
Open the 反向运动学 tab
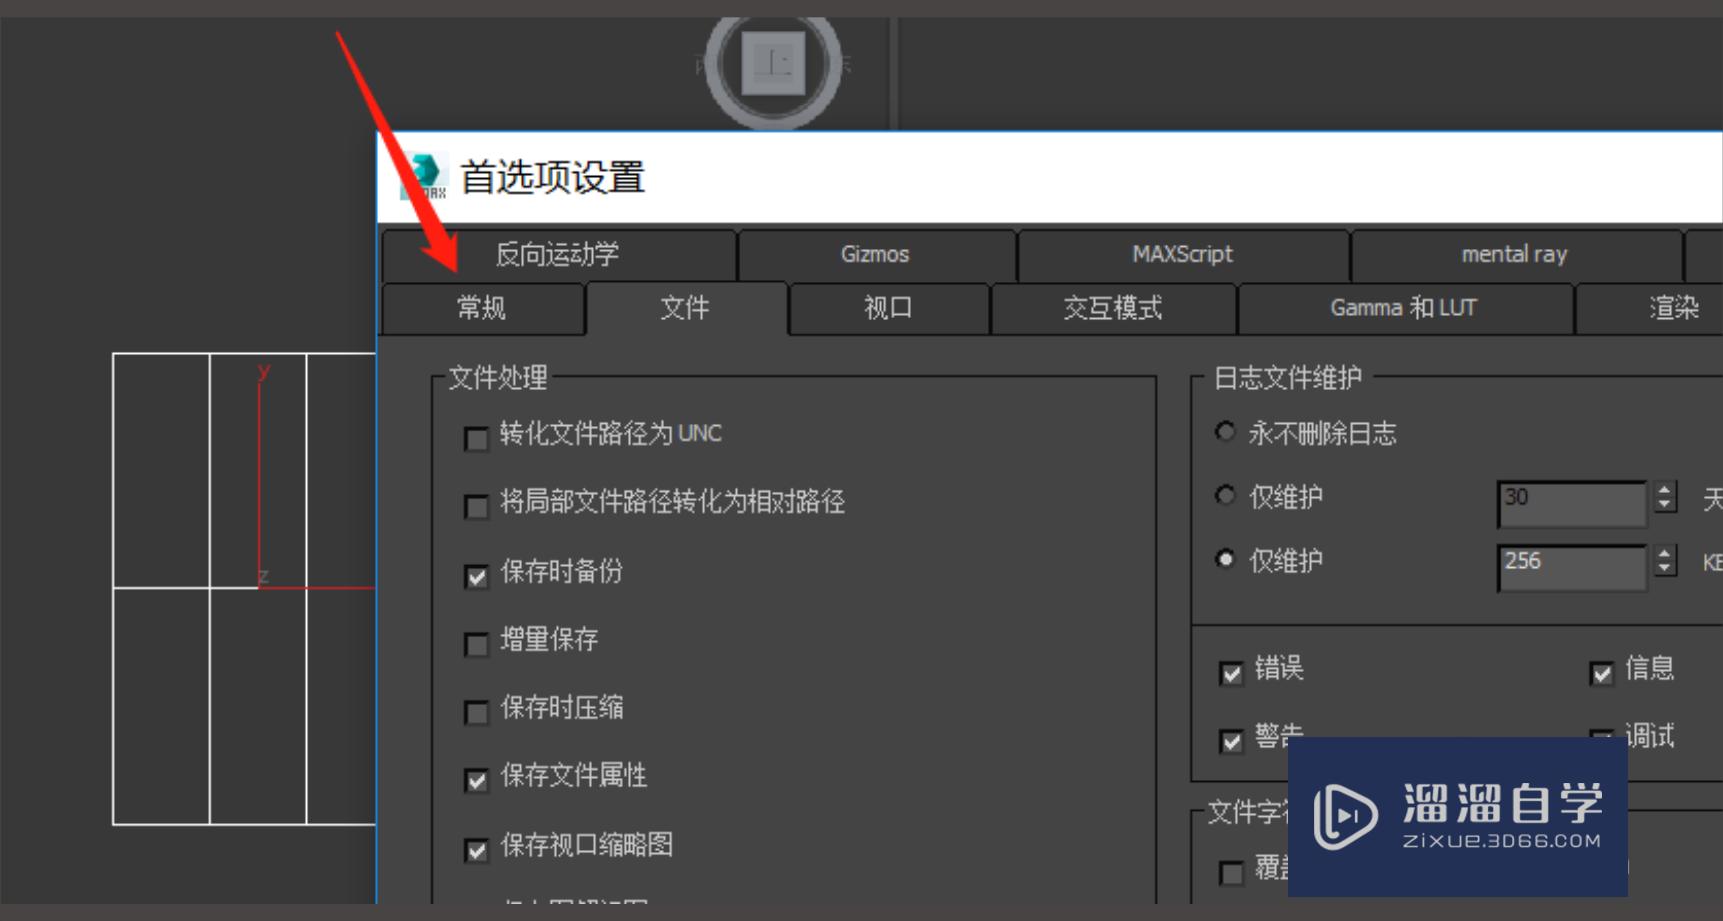pos(558,254)
